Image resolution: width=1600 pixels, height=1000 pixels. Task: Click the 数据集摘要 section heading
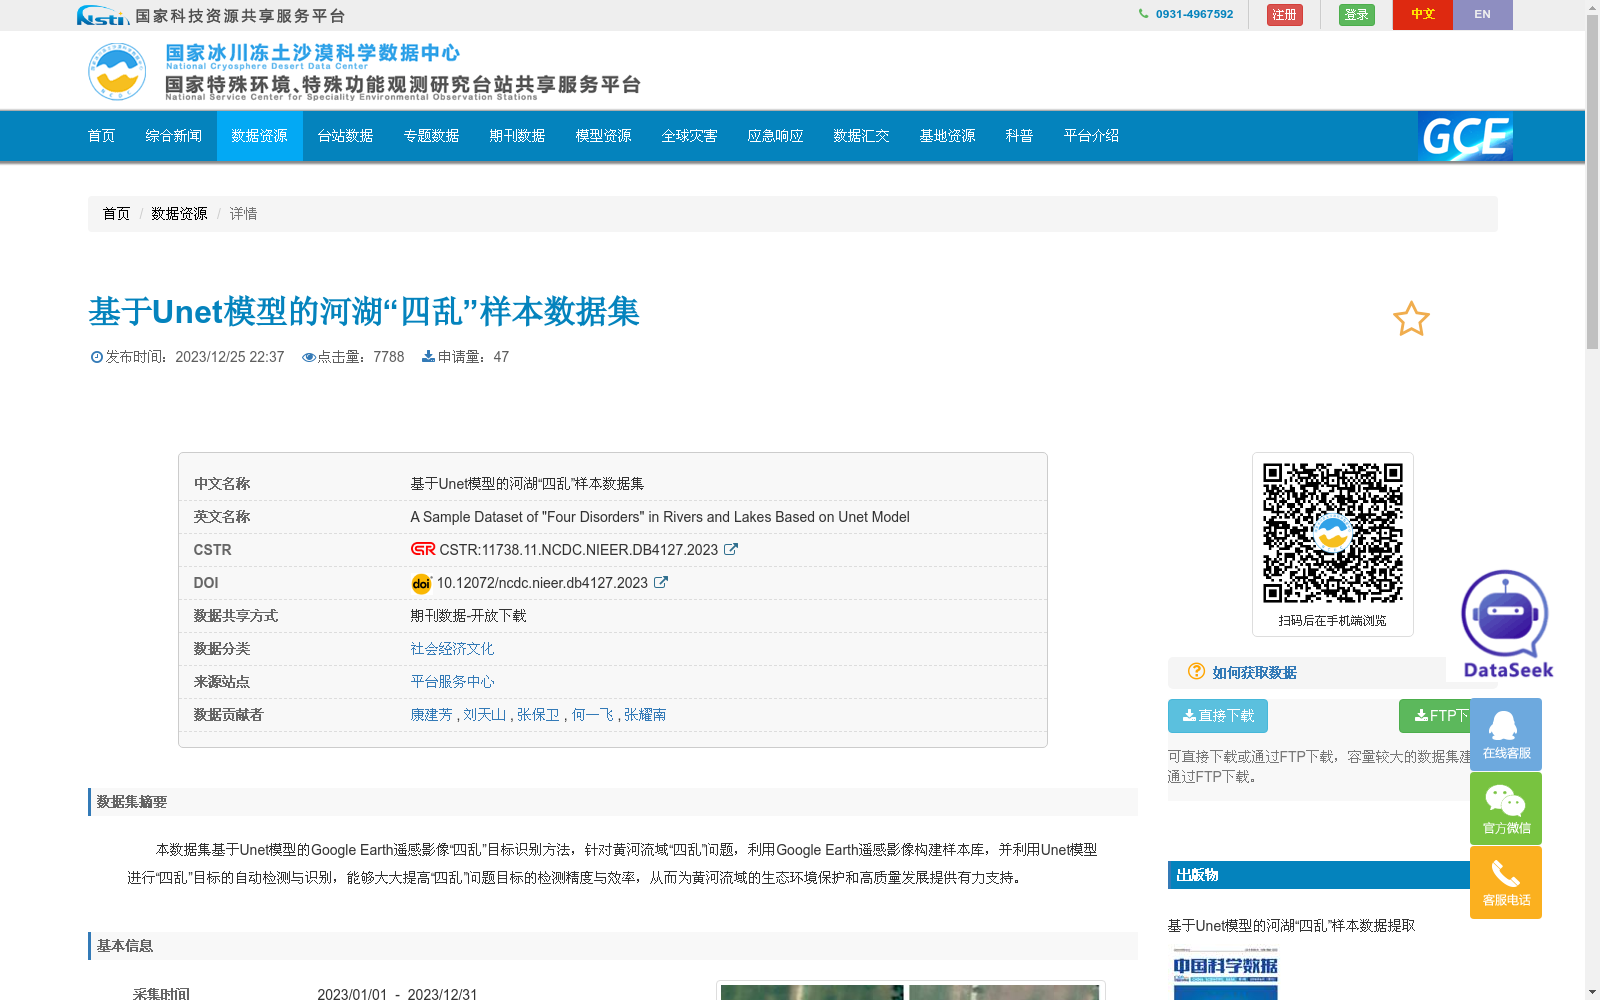pos(132,802)
